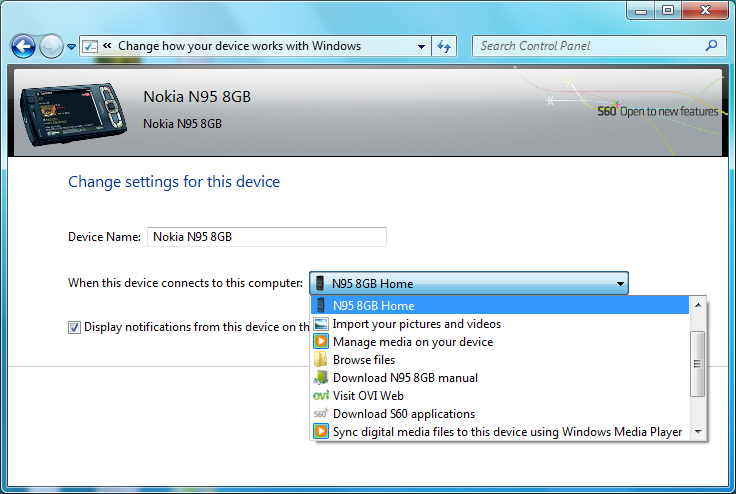736x494 pixels.
Task: Click the phone icon beside N95 8GB Home entry
Action: pos(321,305)
